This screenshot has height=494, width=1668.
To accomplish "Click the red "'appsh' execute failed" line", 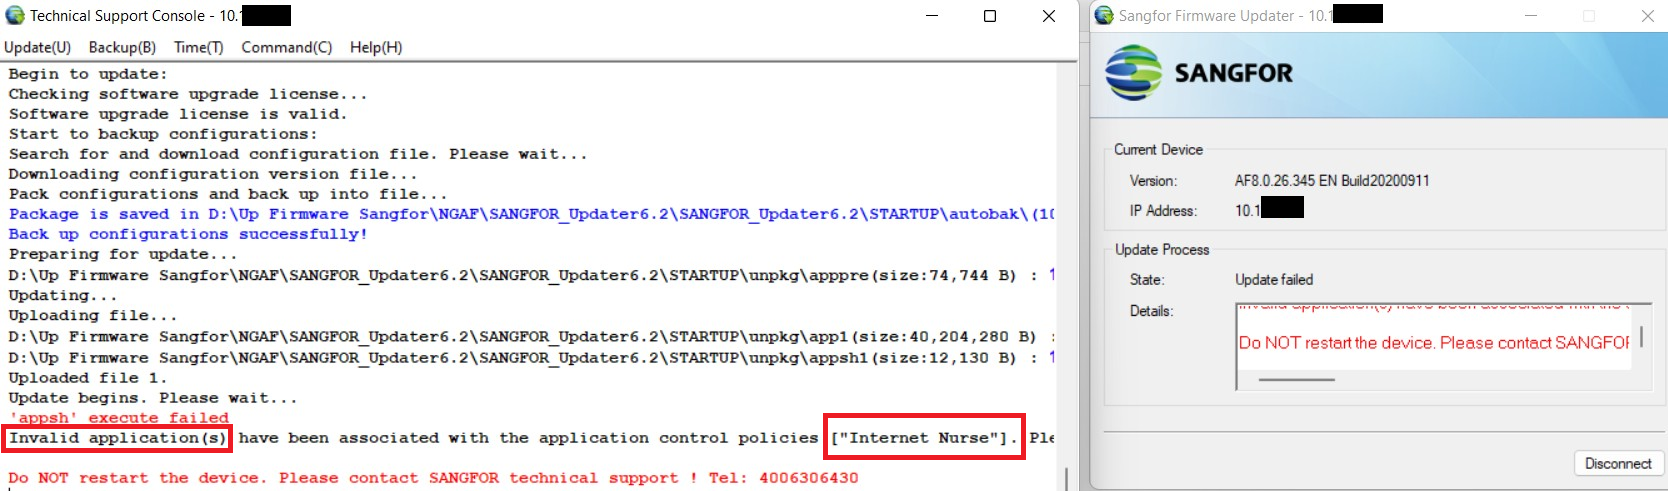I will point(119,418).
